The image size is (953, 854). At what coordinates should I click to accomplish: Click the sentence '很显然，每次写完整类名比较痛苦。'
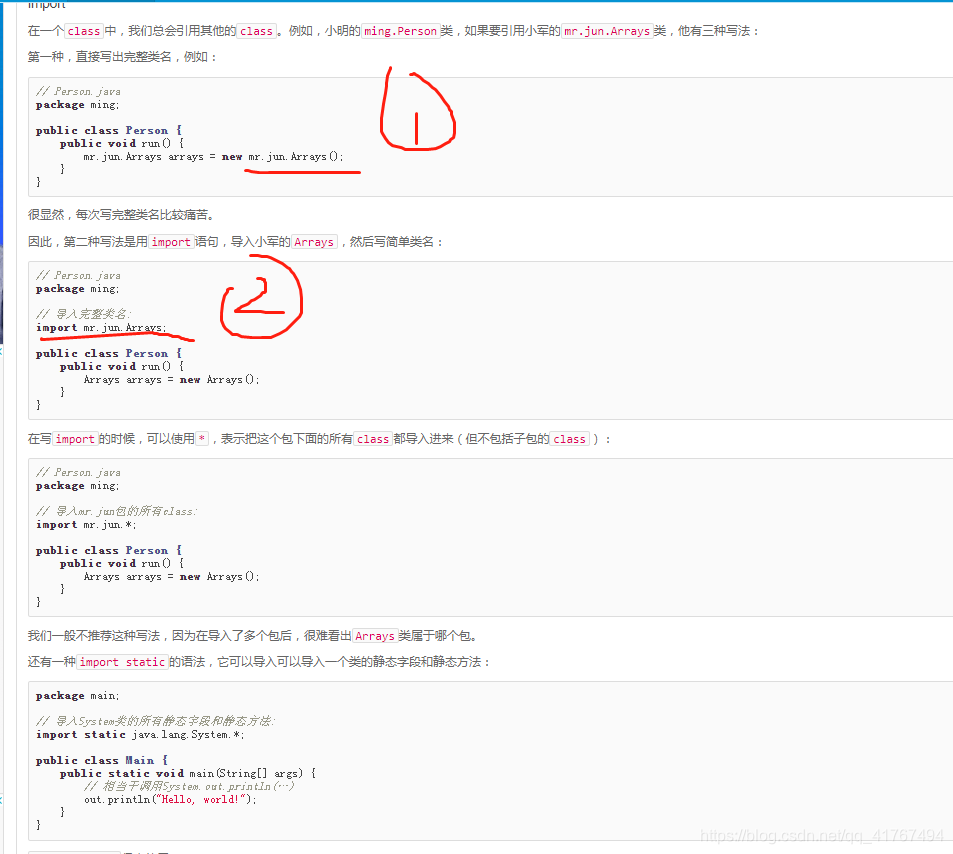pyautogui.click(x=121, y=215)
